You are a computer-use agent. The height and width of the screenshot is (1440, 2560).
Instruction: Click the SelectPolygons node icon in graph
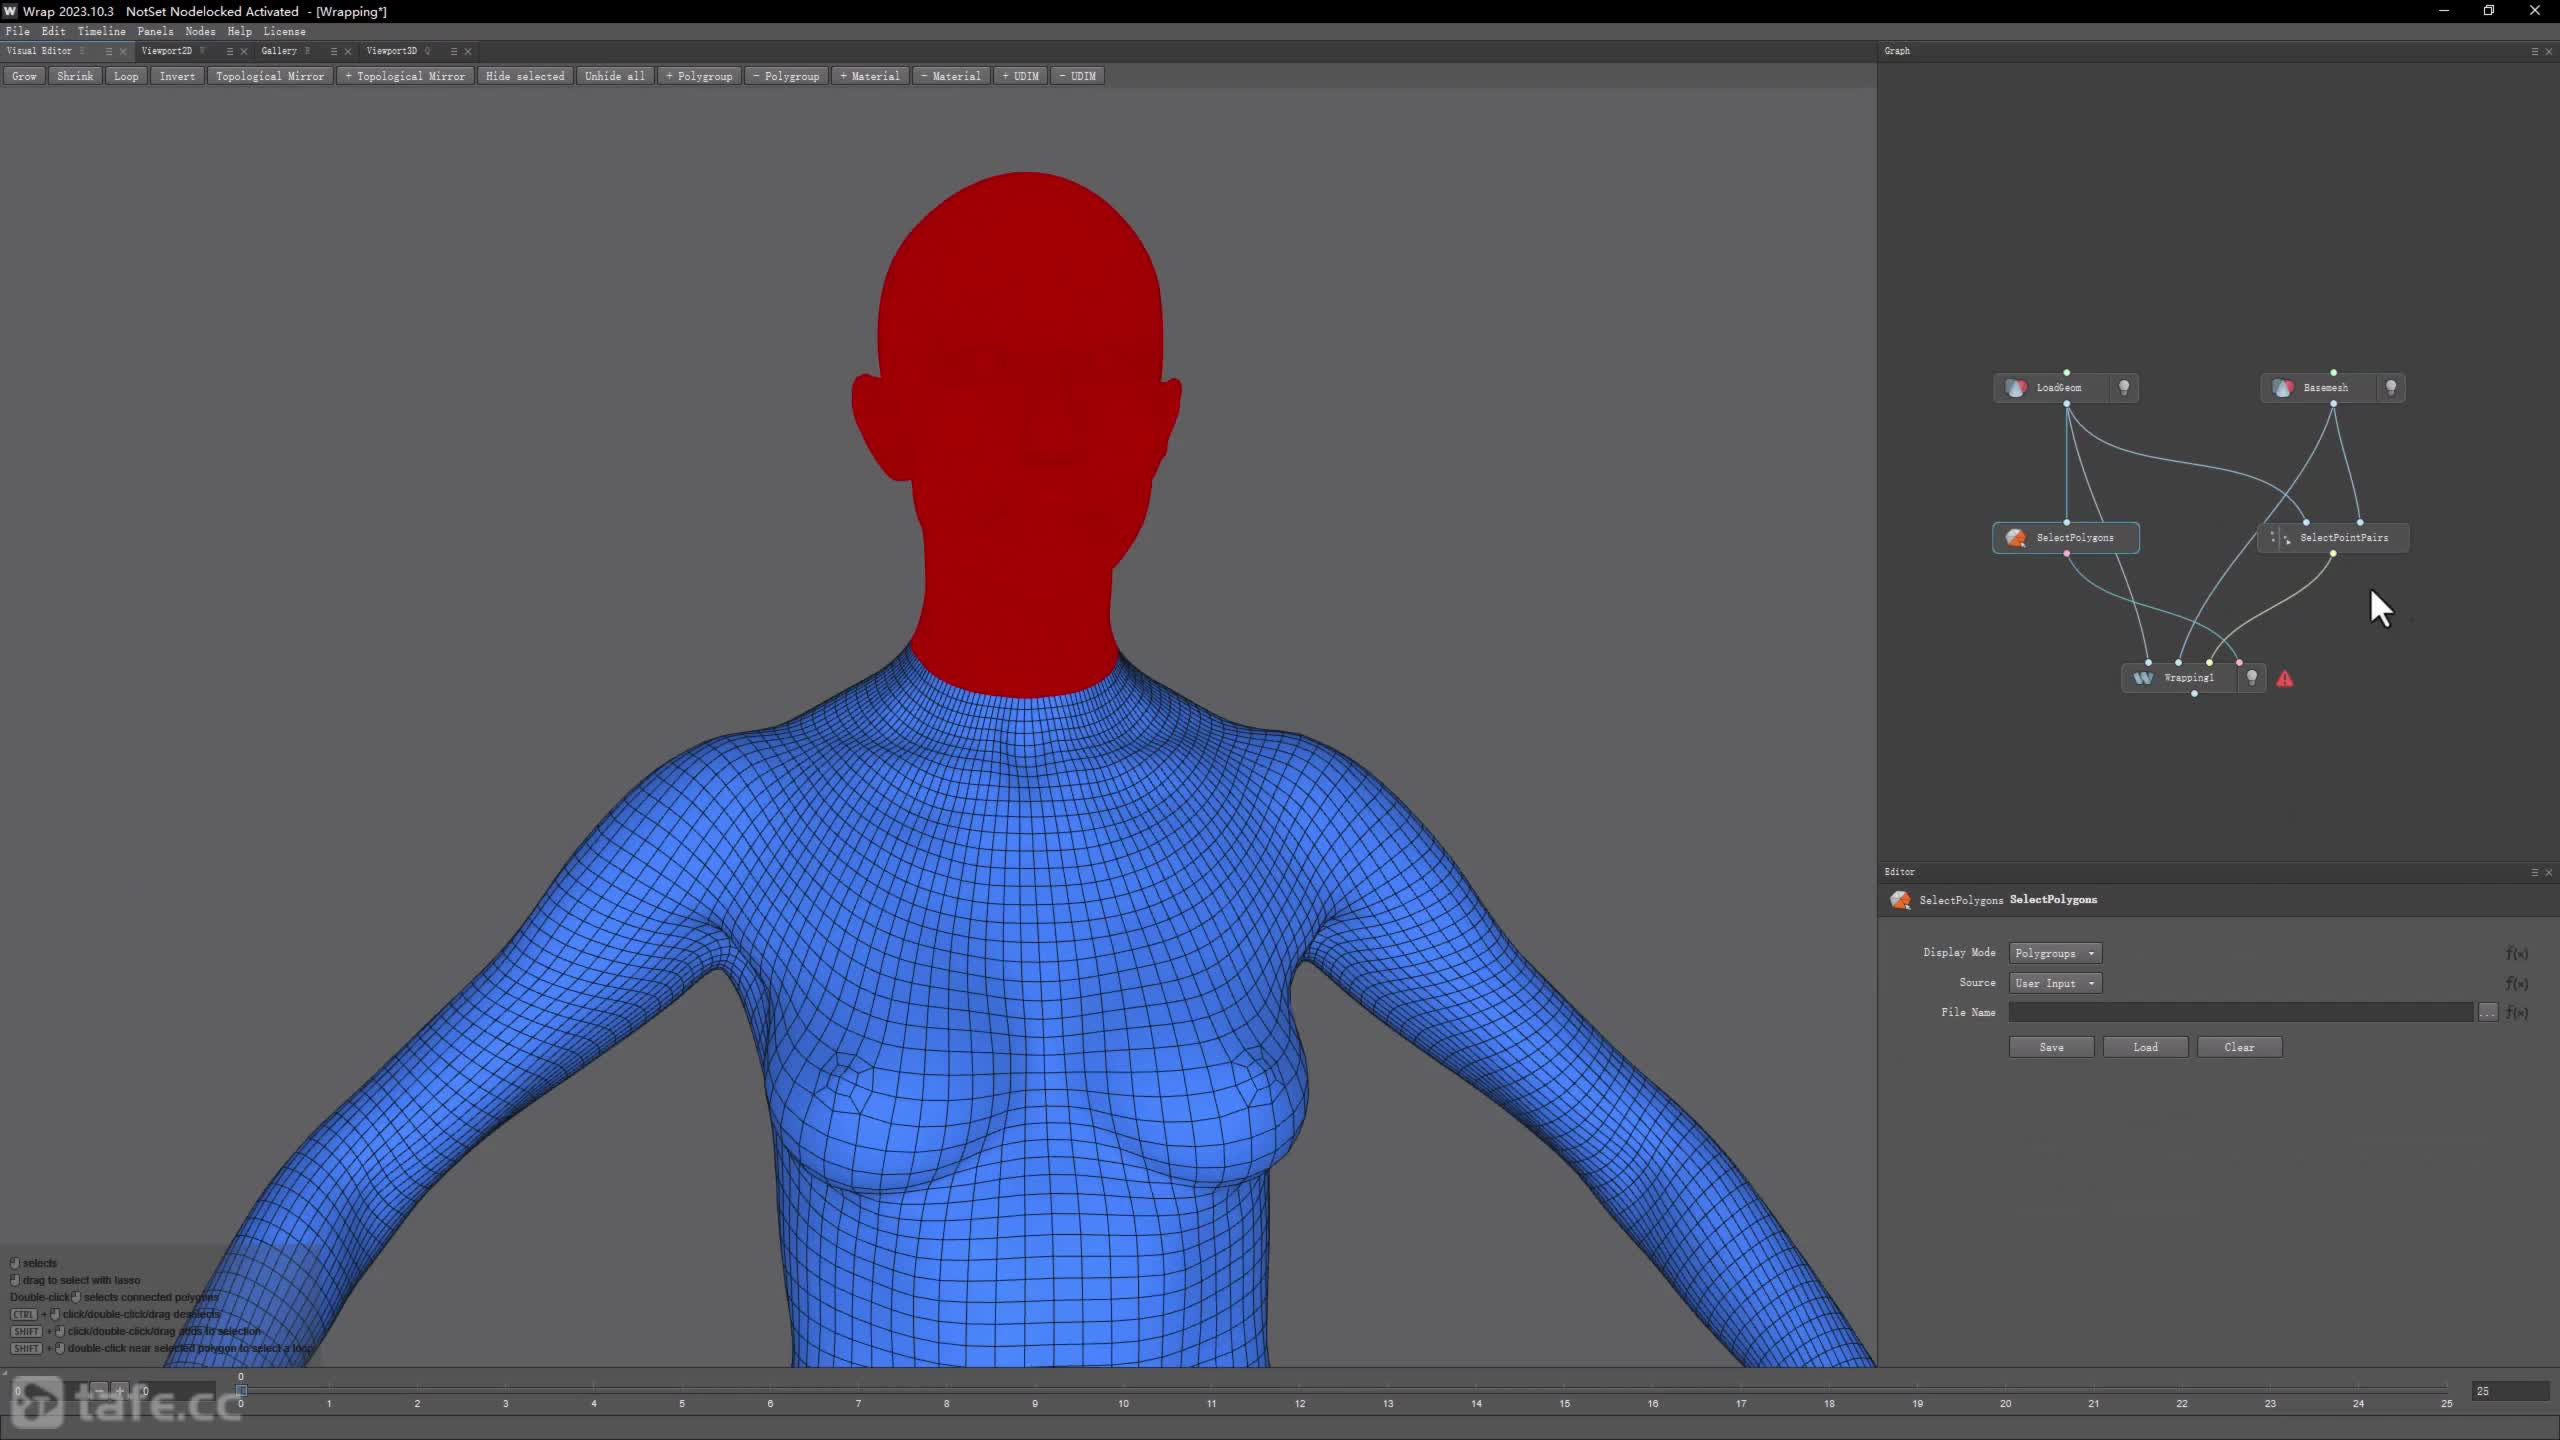point(2016,538)
